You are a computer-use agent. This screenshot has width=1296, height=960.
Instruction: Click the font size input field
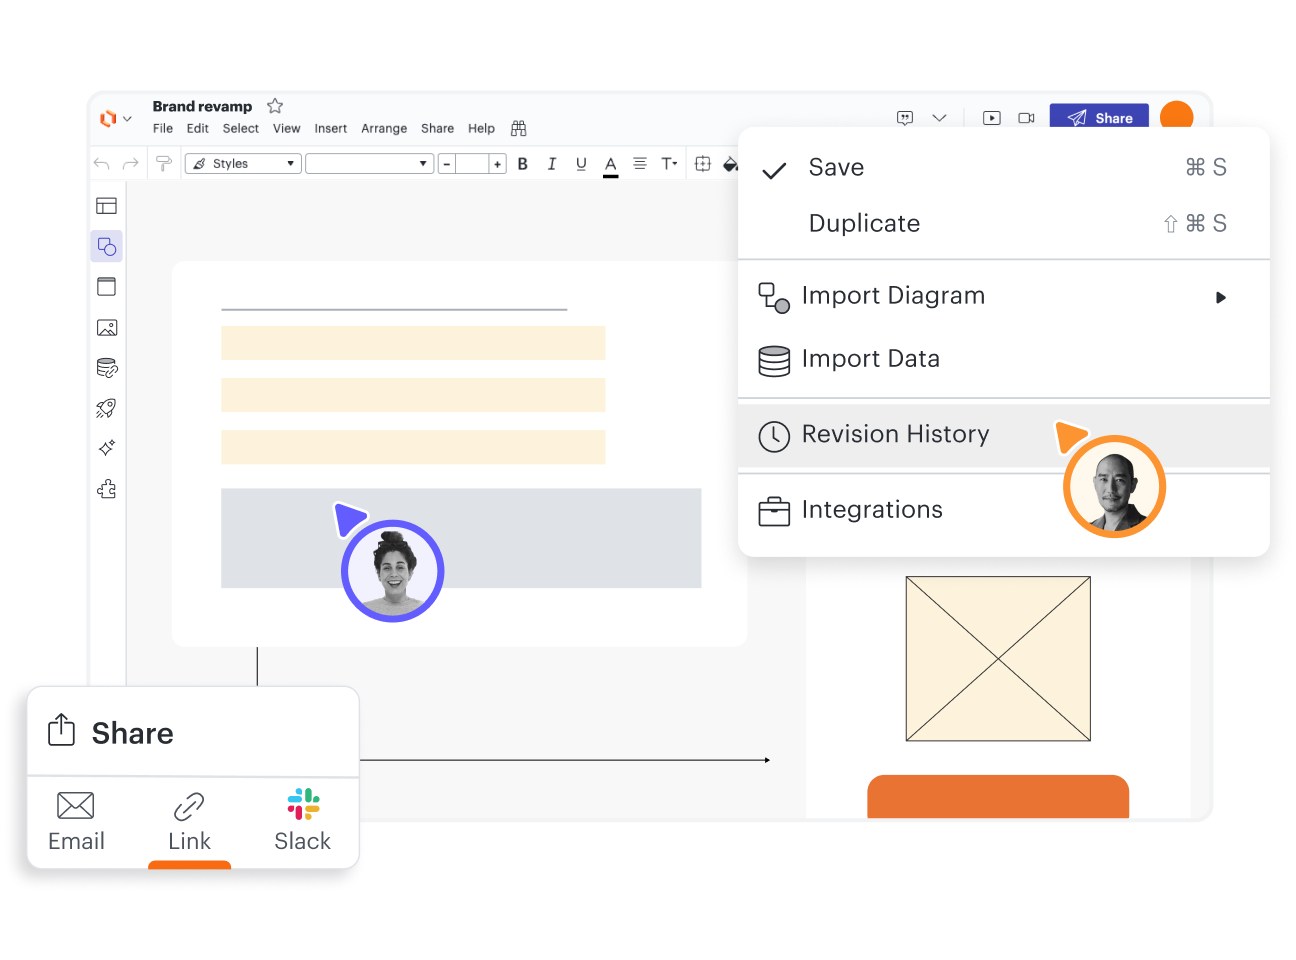[x=472, y=164]
